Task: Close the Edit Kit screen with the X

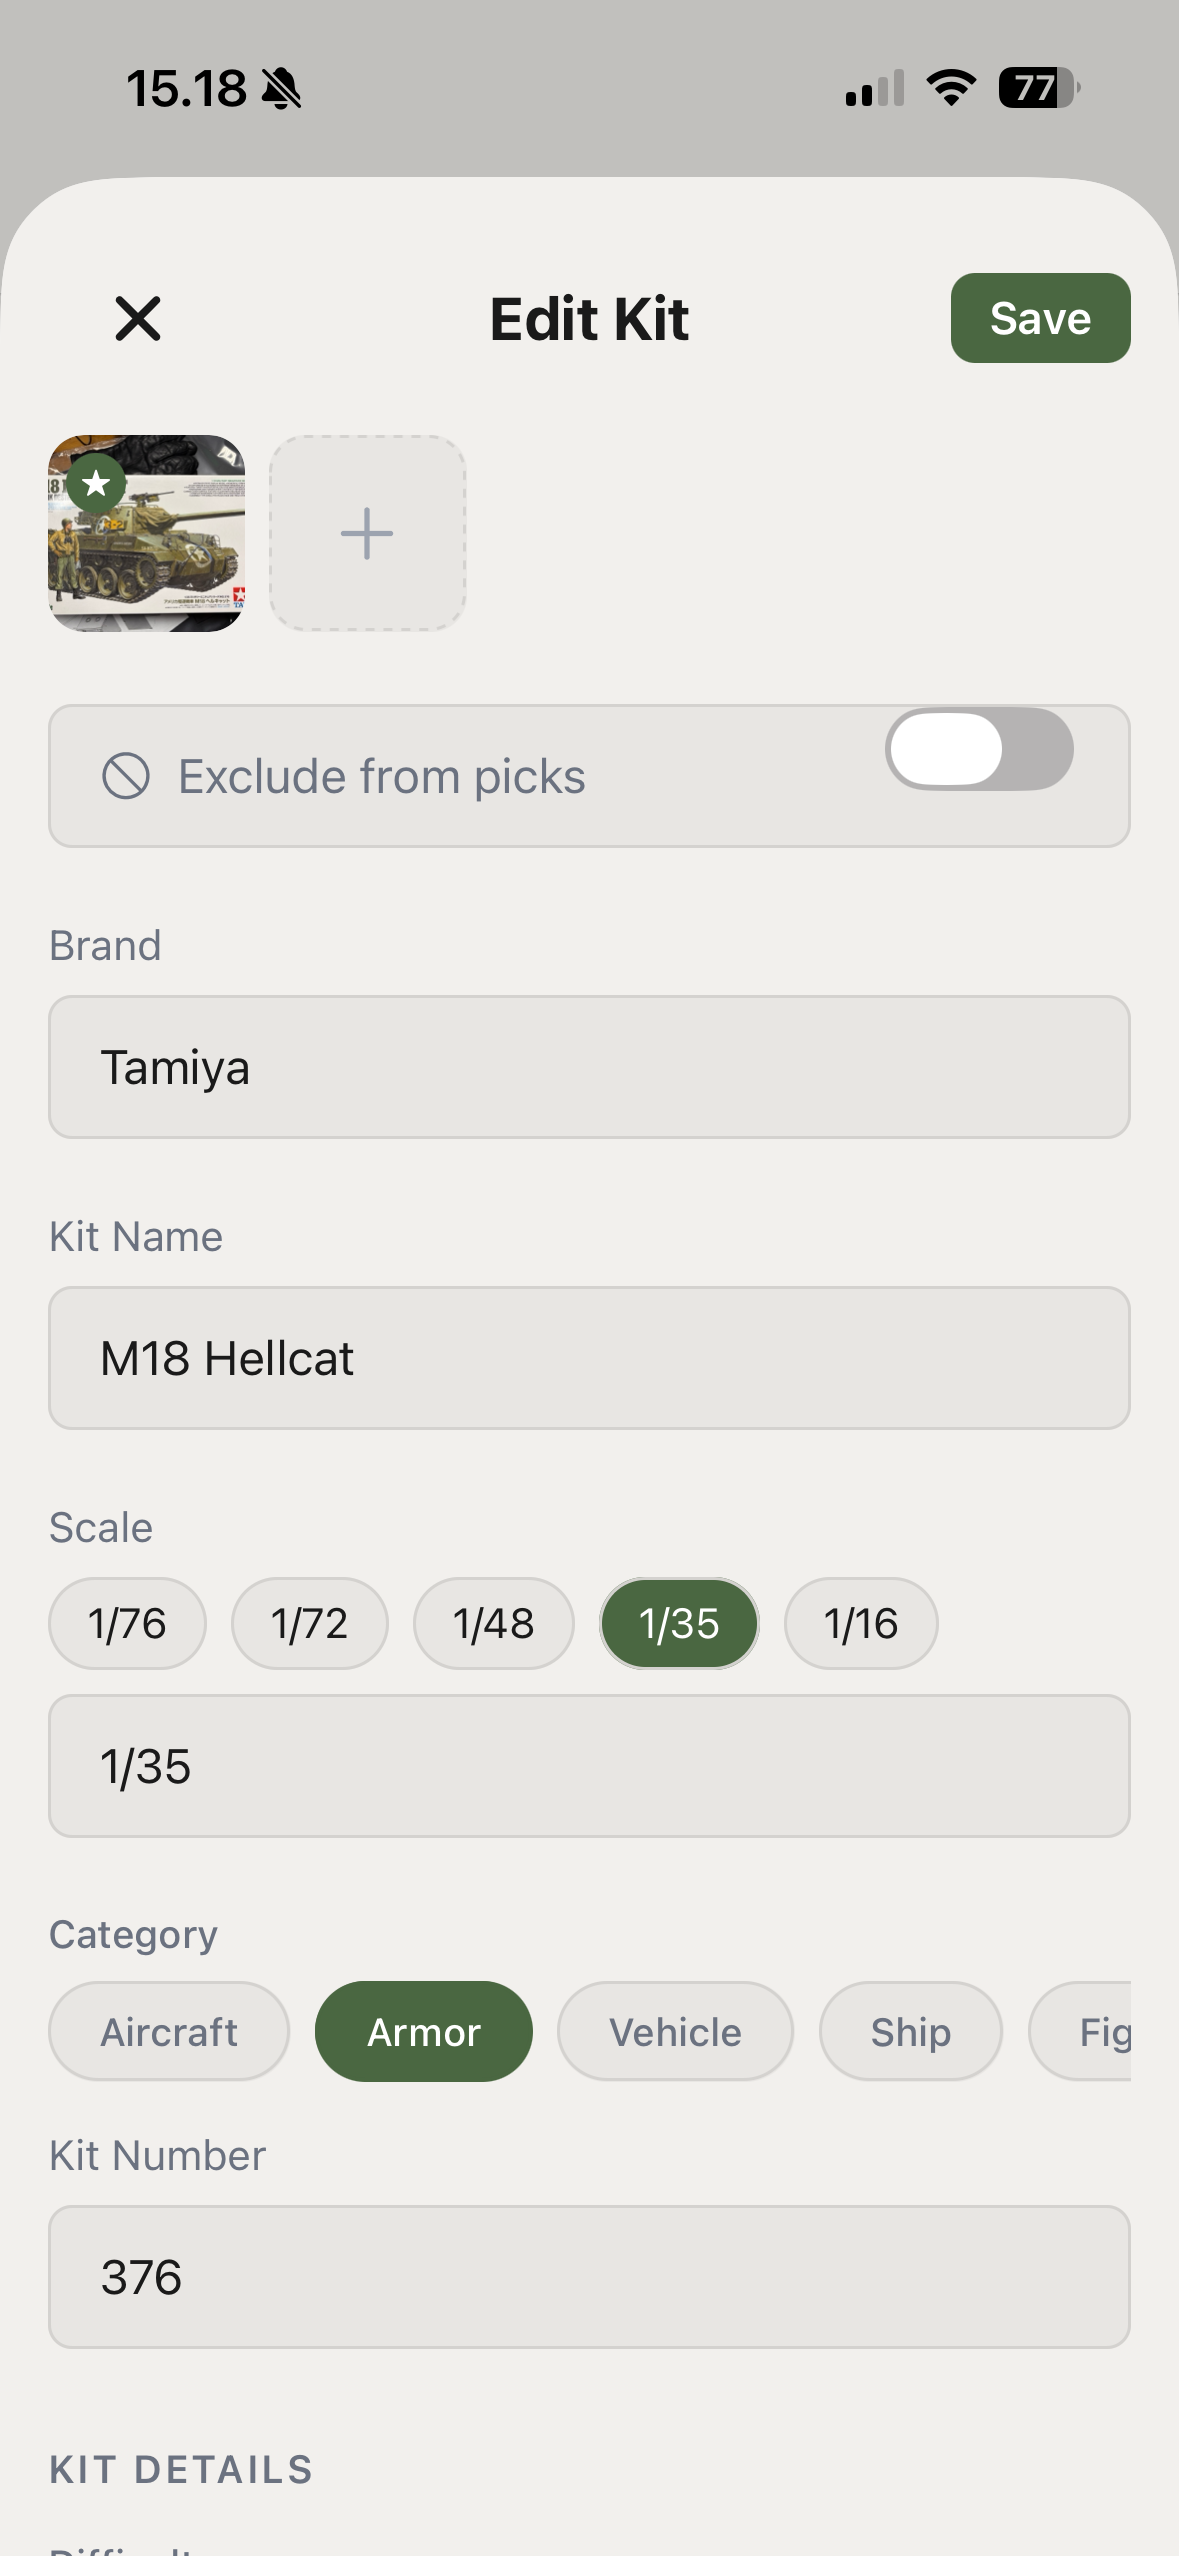Action: coord(138,318)
